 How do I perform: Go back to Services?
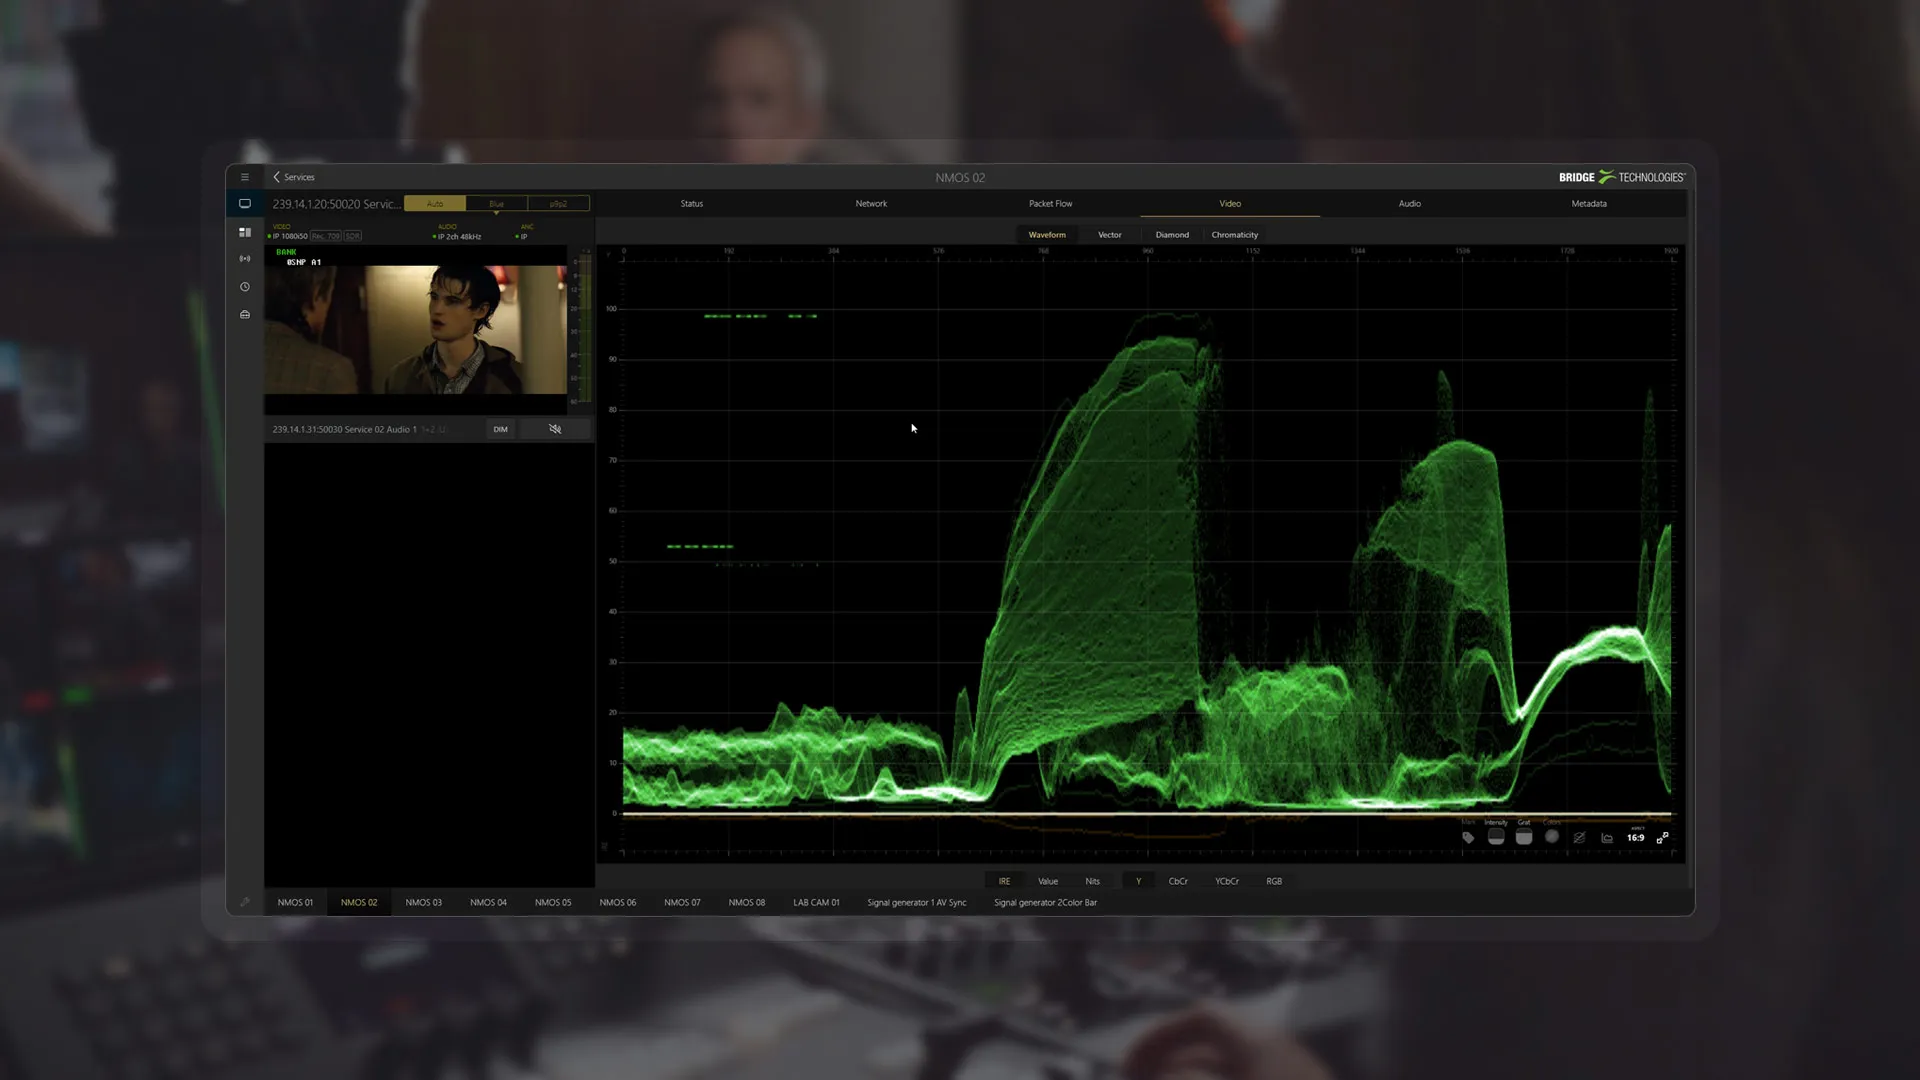294,177
